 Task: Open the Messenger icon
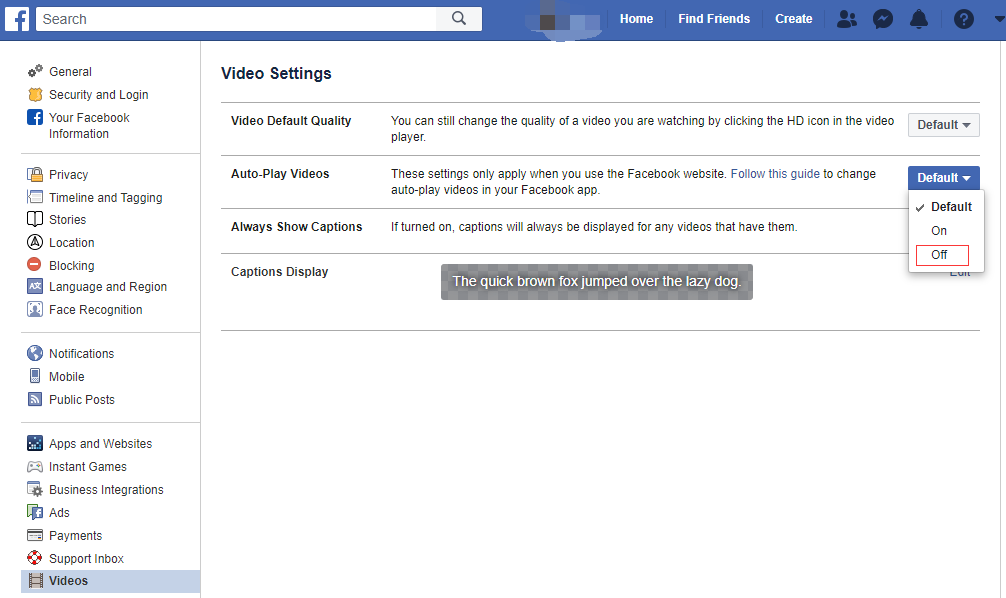click(883, 19)
